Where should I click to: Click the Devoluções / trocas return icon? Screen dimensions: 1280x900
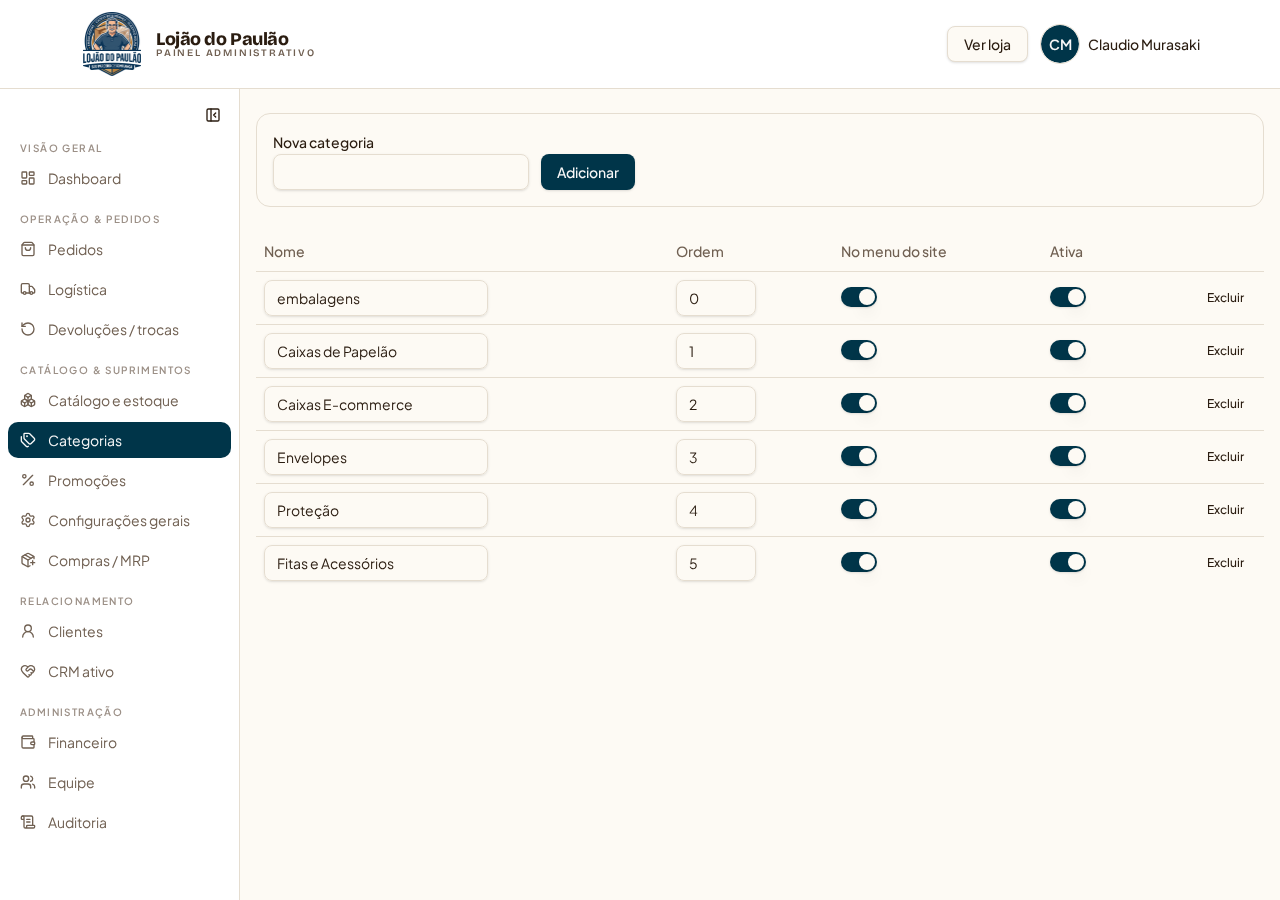coord(28,329)
